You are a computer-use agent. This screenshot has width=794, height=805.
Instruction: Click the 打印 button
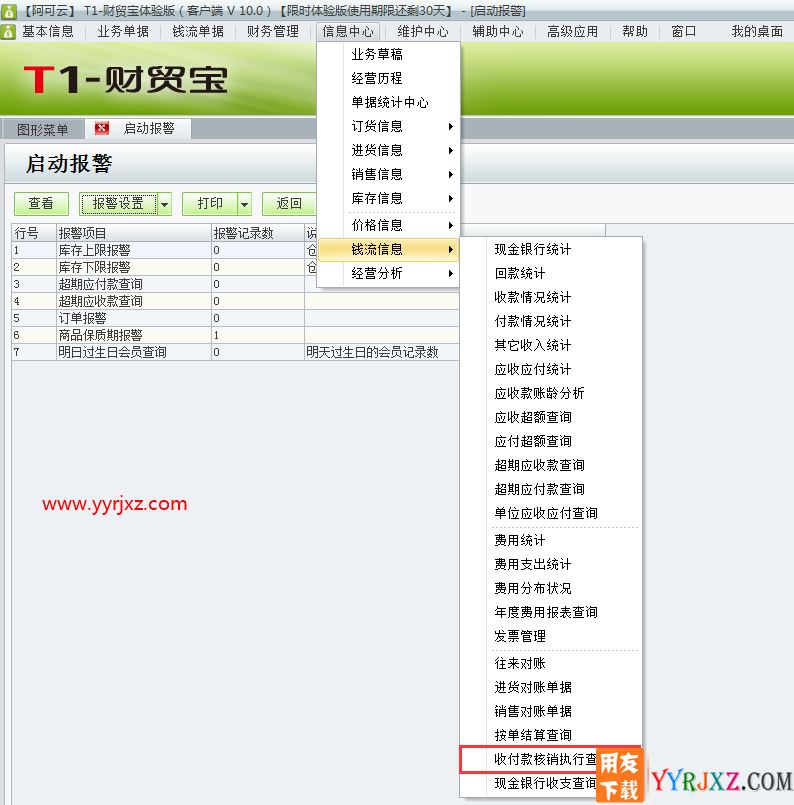point(210,204)
